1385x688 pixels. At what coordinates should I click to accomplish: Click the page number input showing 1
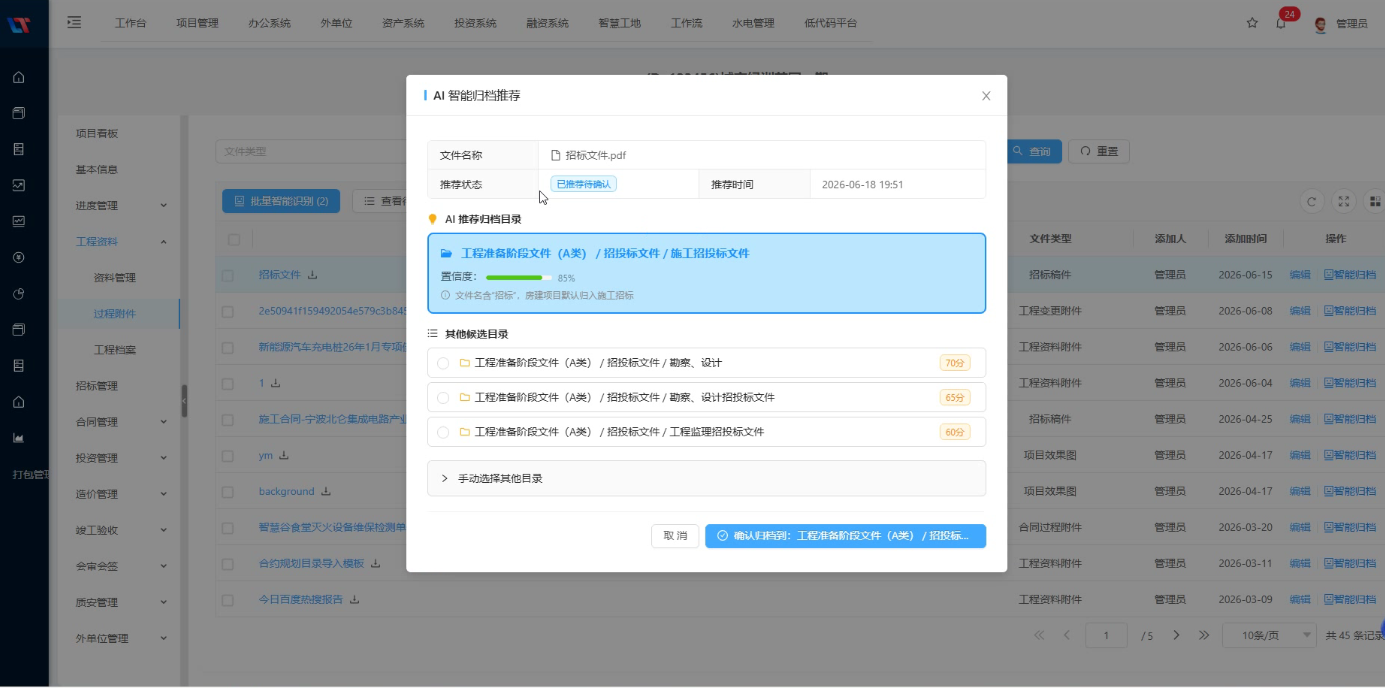[x=1106, y=635]
